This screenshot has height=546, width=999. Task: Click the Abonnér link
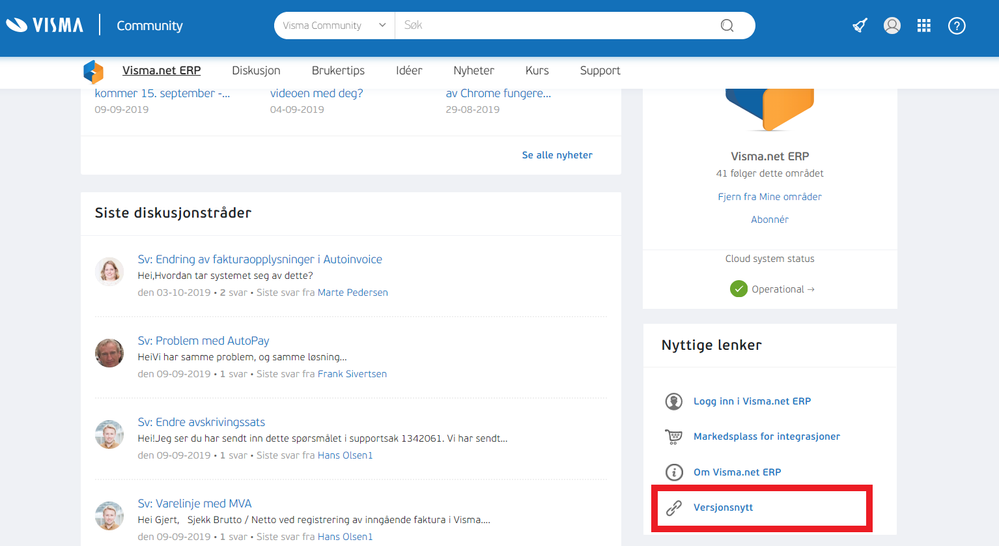(x=770, y=219)
